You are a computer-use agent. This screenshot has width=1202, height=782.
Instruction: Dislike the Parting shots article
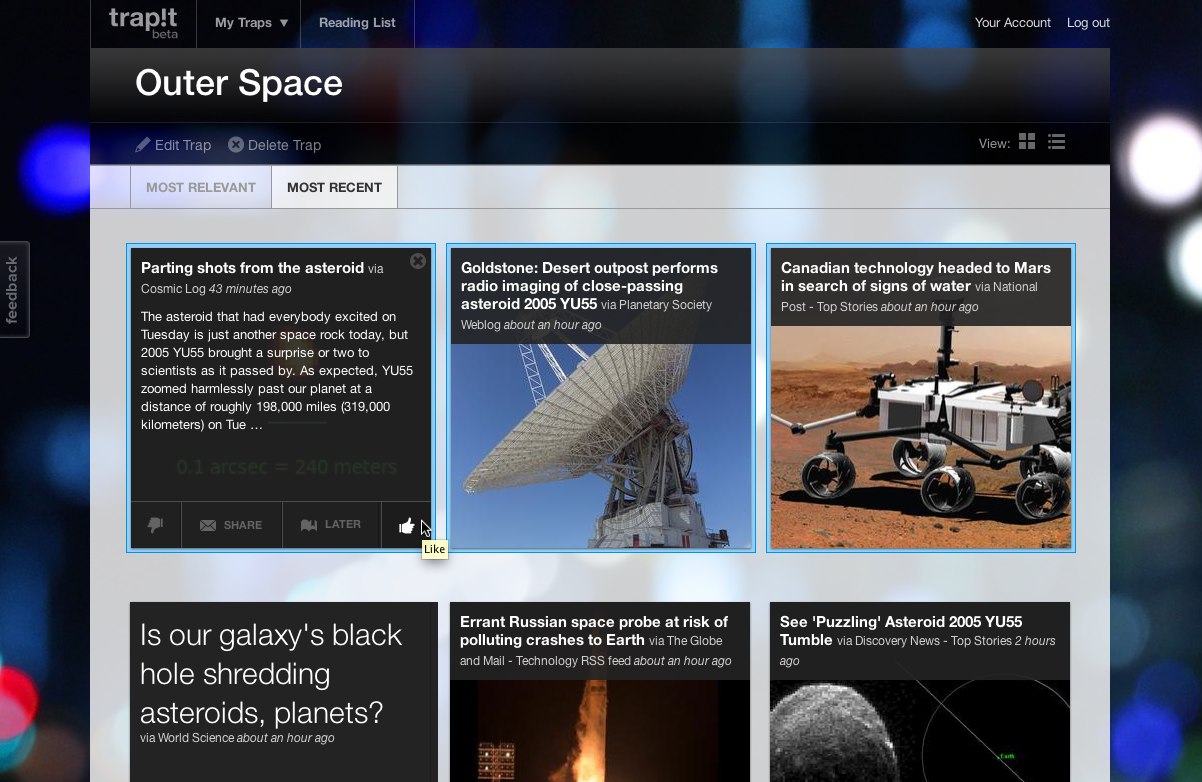(156, 525)
